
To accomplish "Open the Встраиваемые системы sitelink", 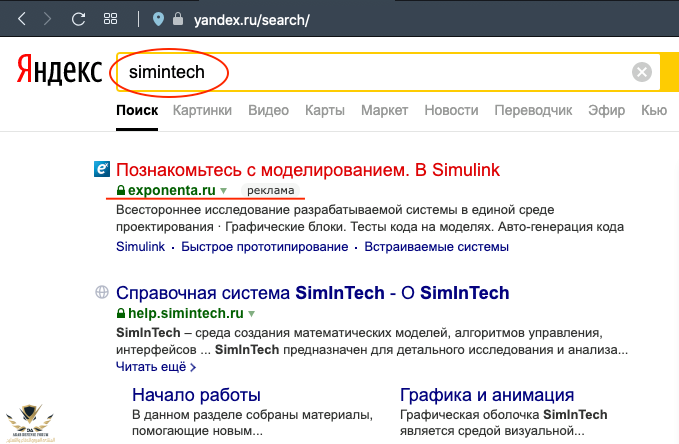I will coord(436,246).
